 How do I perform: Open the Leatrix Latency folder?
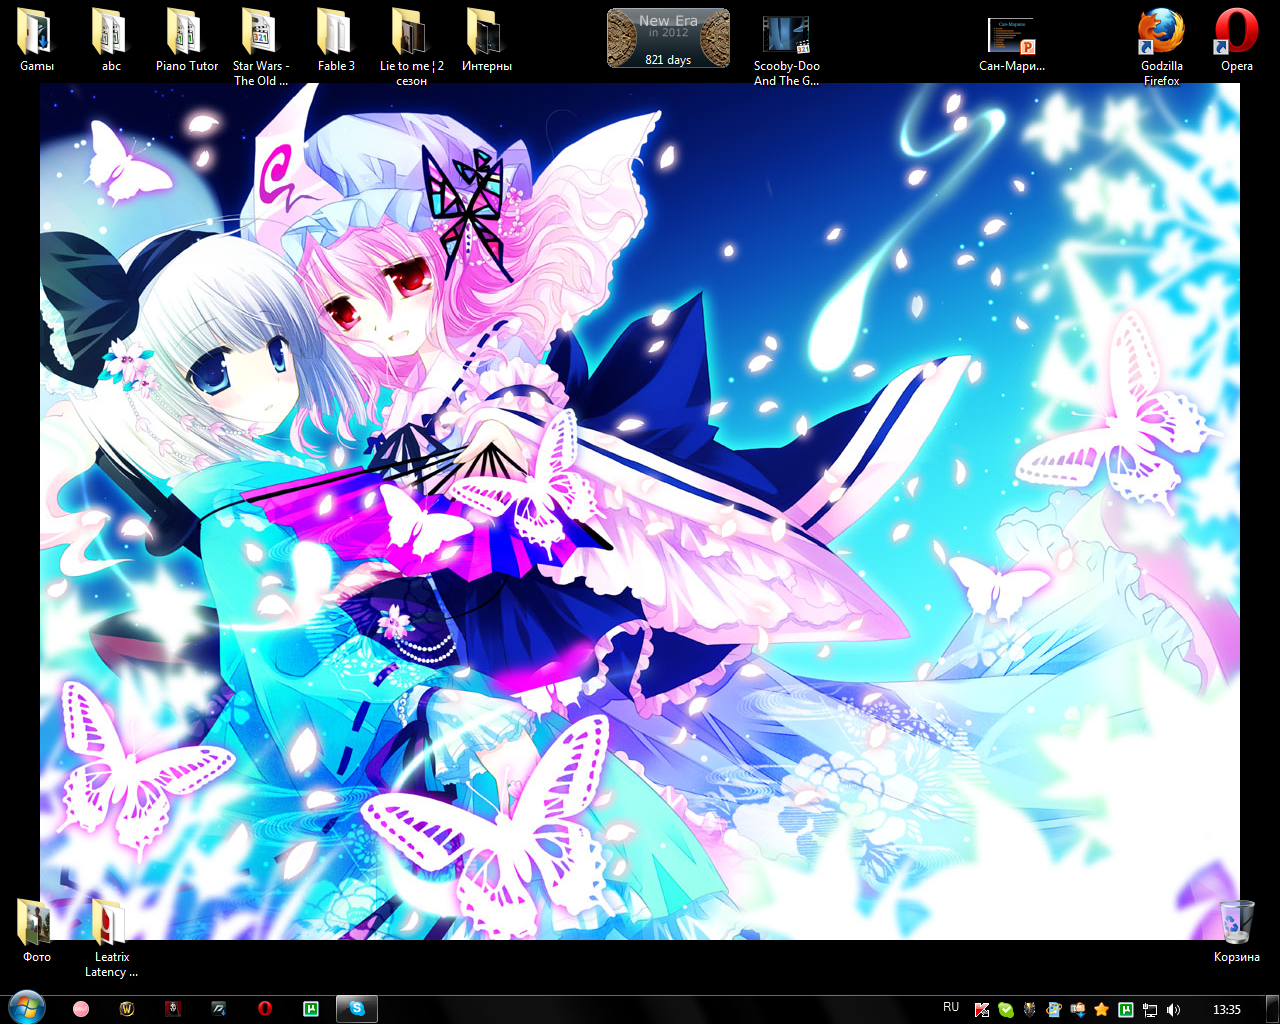click(111, 938)
